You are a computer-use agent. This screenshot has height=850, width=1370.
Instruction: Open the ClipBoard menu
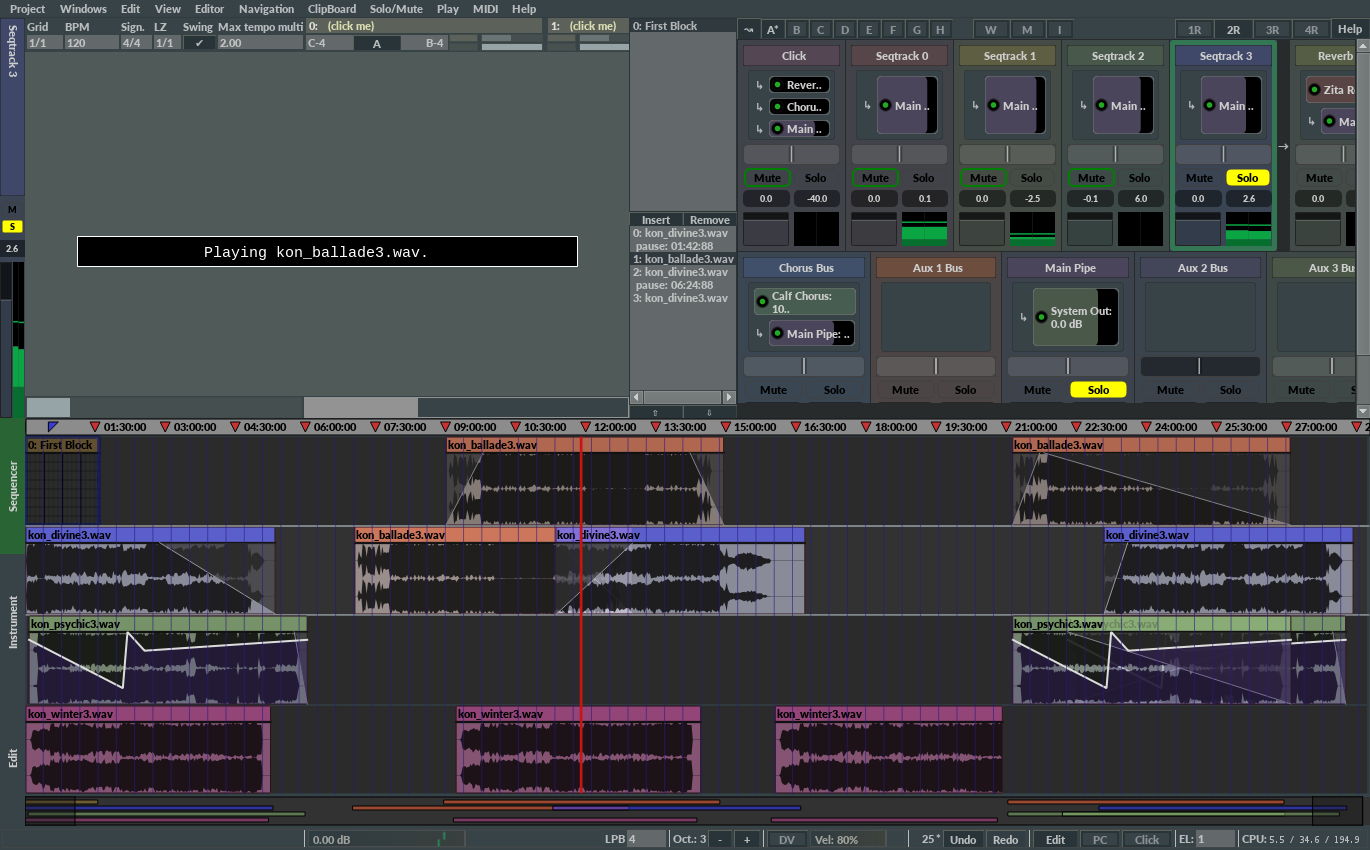click(332, 9)
